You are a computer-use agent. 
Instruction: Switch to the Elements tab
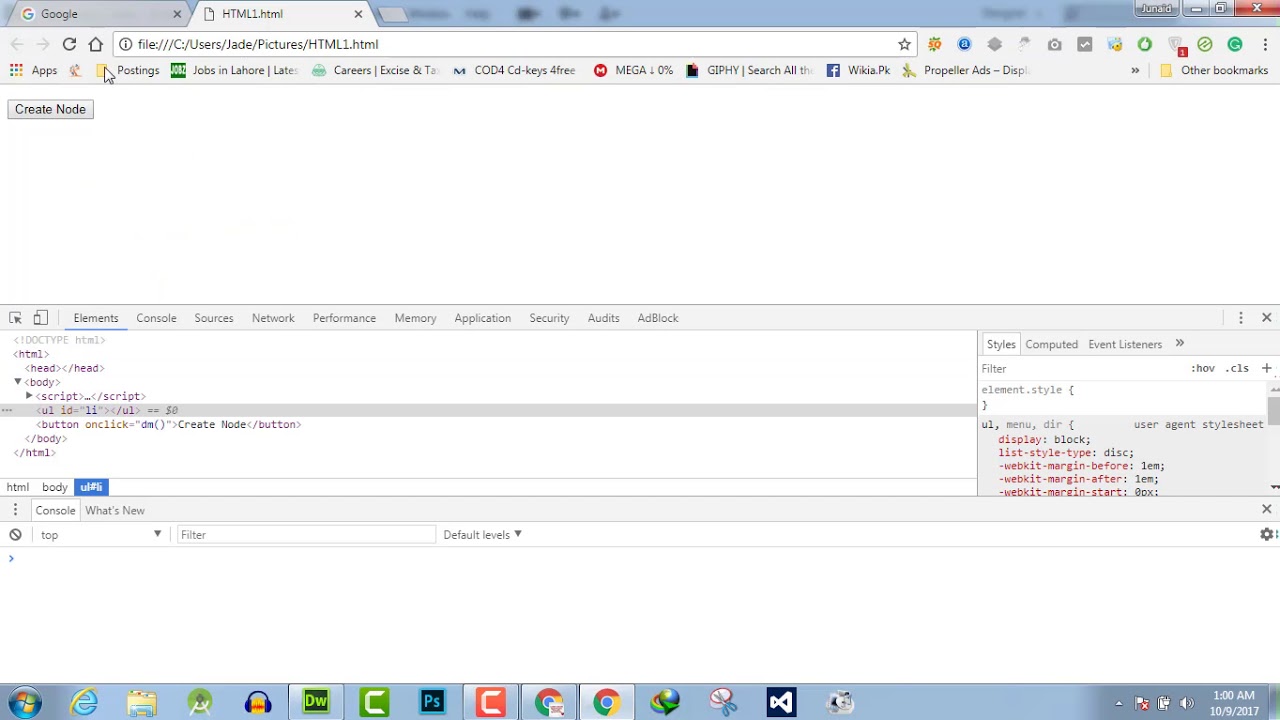click(96, 318)
